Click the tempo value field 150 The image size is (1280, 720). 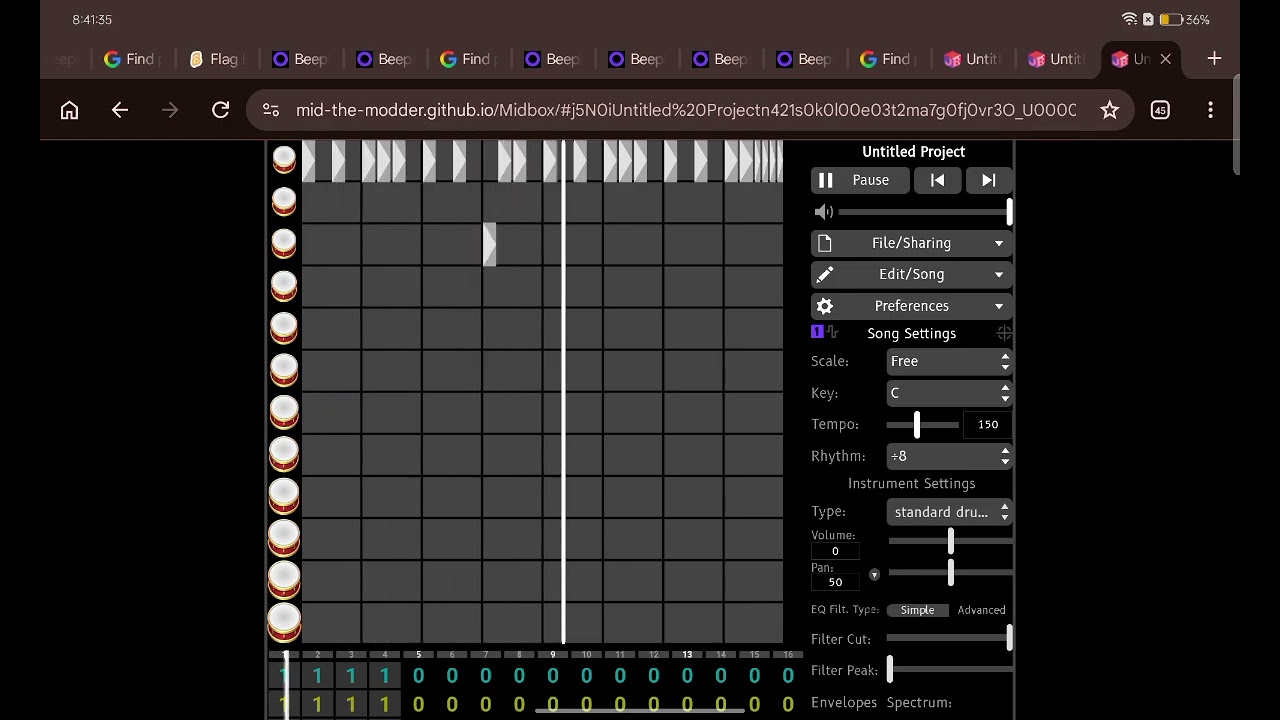[x=988, y=425]
